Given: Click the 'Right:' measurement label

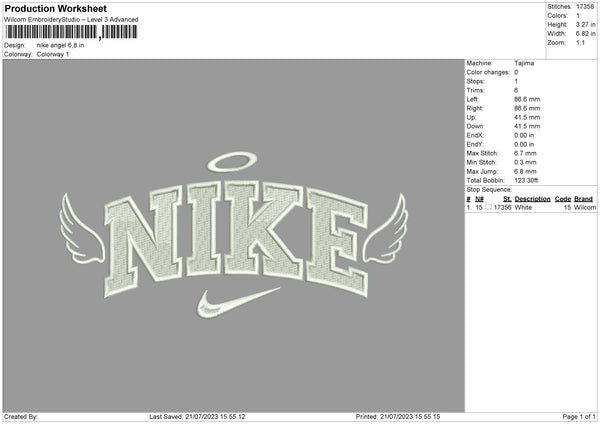Looking at the screenshot, I should [x=474, y=108].
